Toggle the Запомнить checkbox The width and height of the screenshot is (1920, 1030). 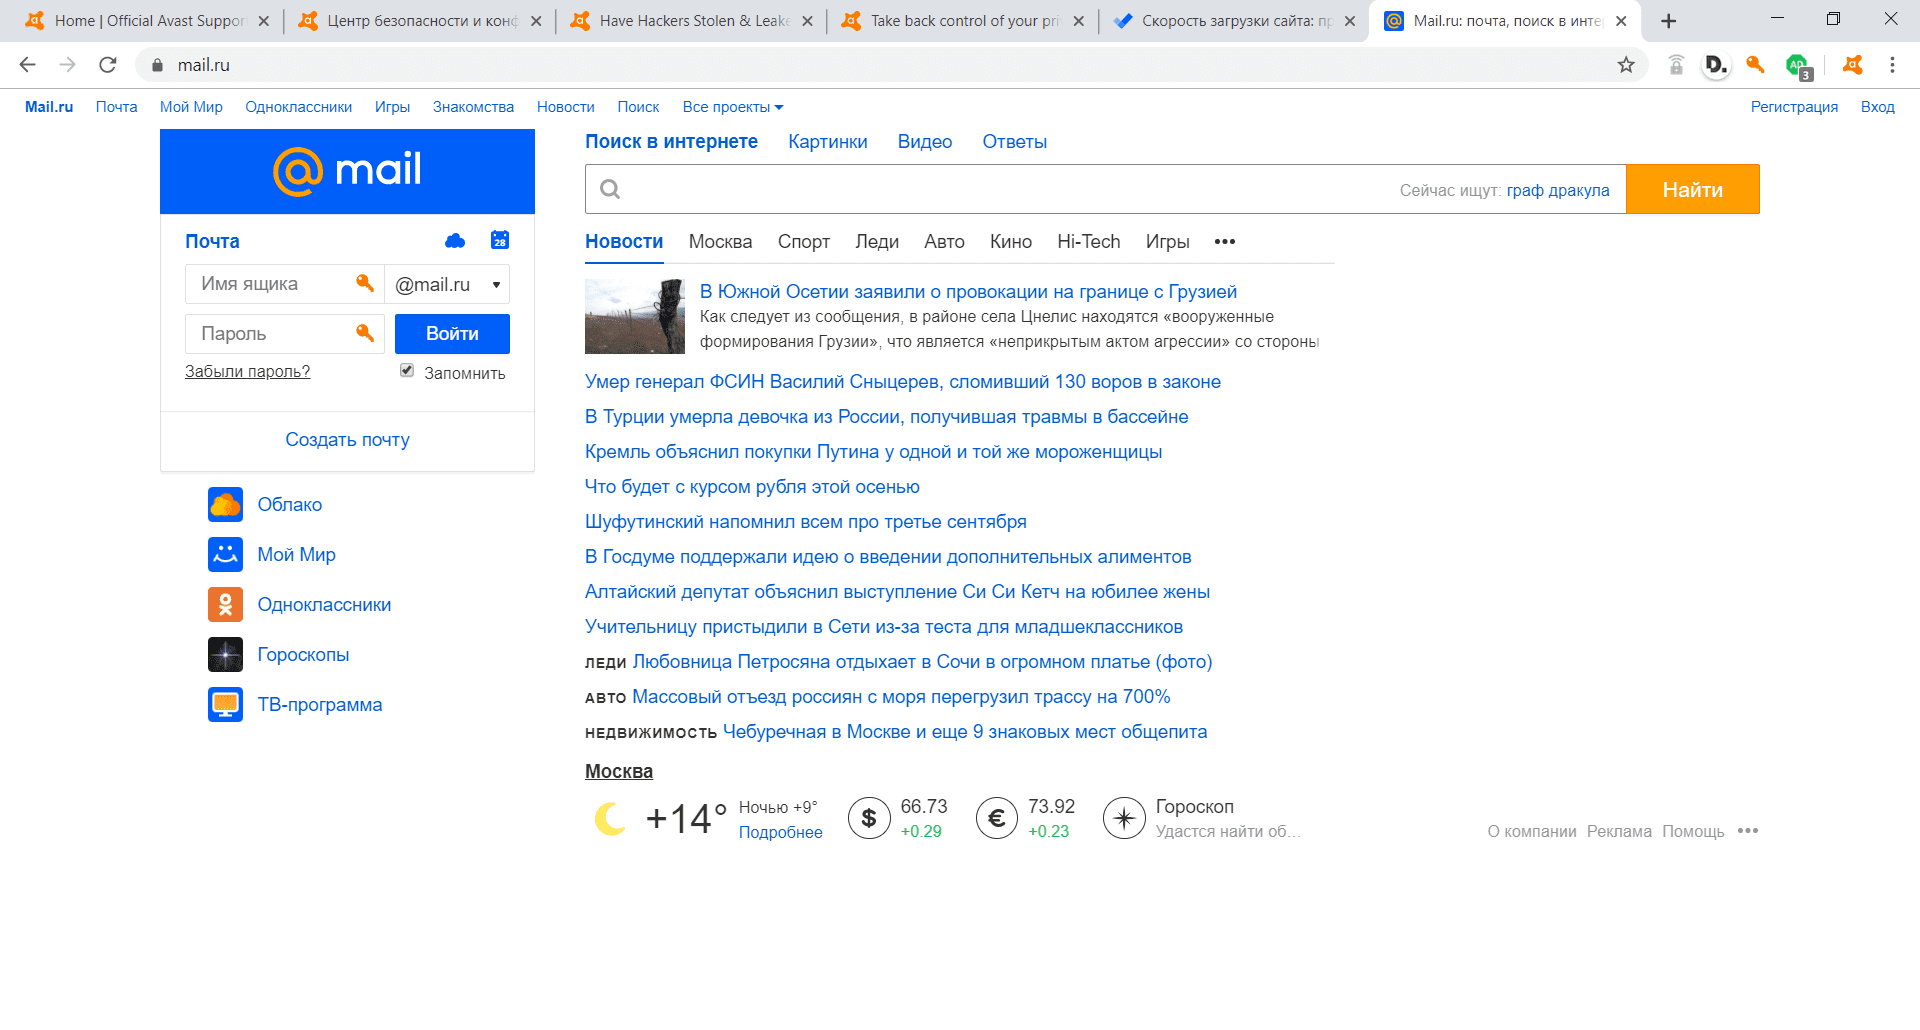(407, 371)
